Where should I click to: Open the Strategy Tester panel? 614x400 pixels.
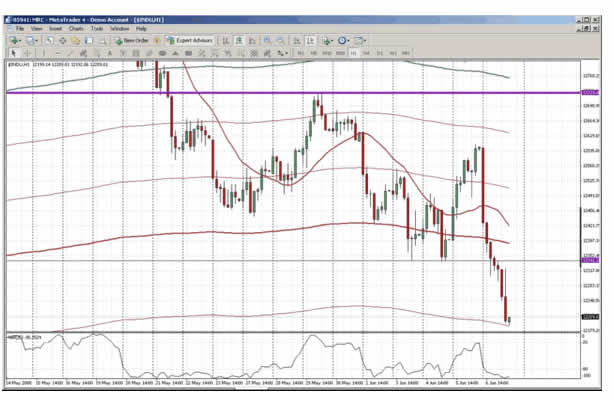click(x=102, y=40)
